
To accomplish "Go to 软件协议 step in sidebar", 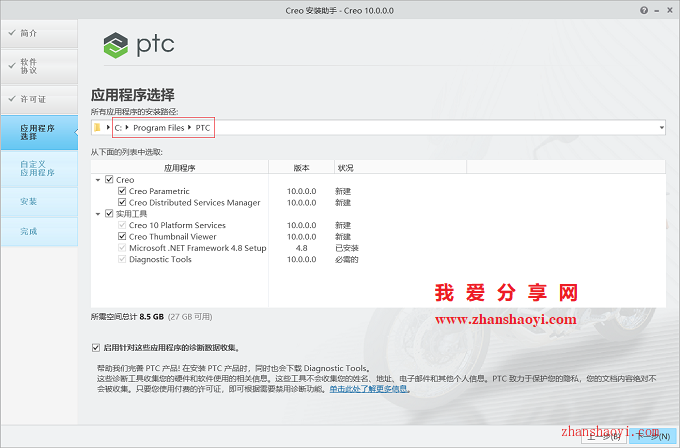I will tap(39, 66).
